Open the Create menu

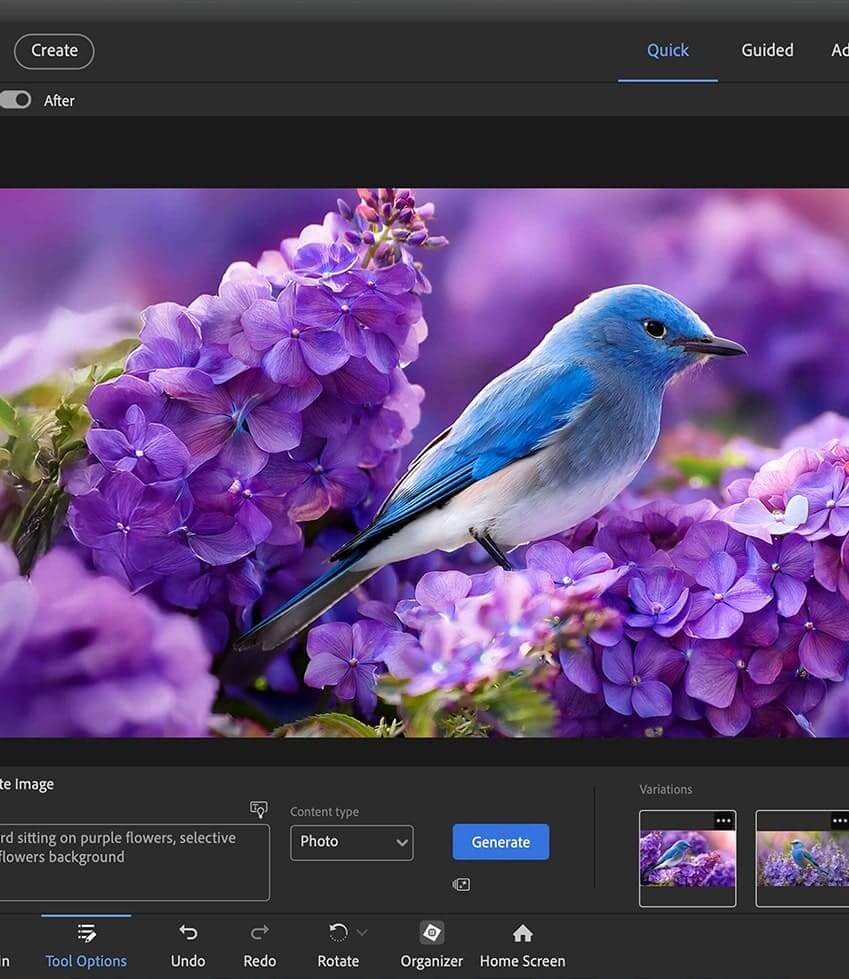[x=54, y=51]
